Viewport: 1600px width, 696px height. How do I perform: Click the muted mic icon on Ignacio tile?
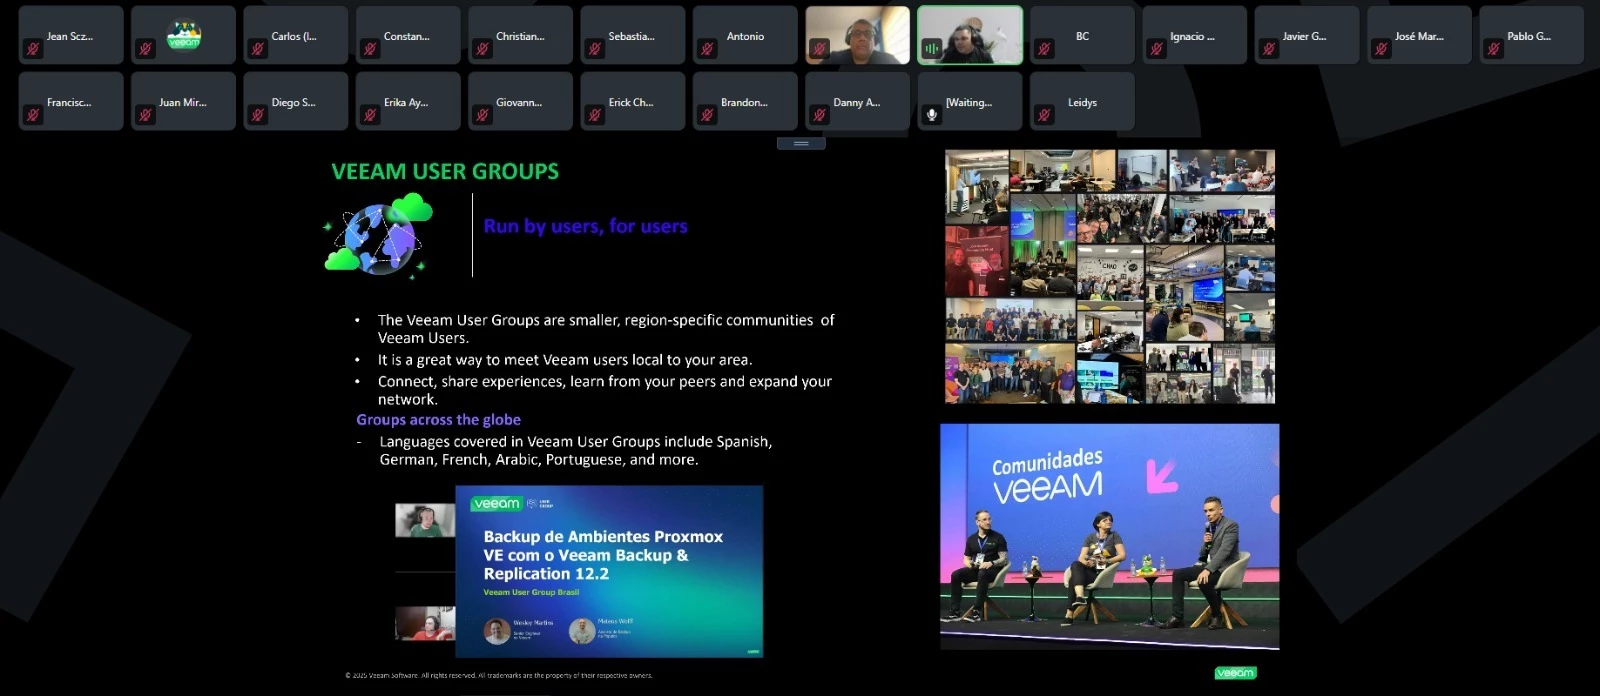pos(1157,49)
